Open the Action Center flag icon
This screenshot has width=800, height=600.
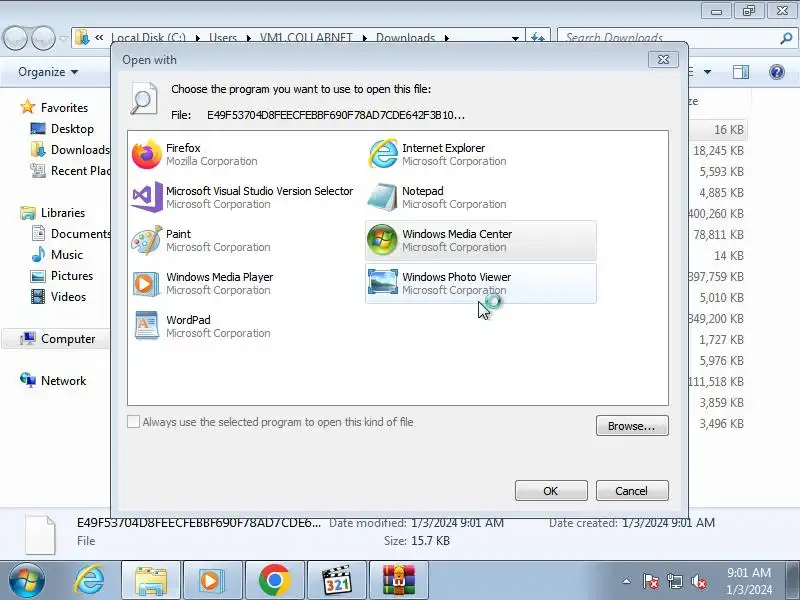[651, 581]
